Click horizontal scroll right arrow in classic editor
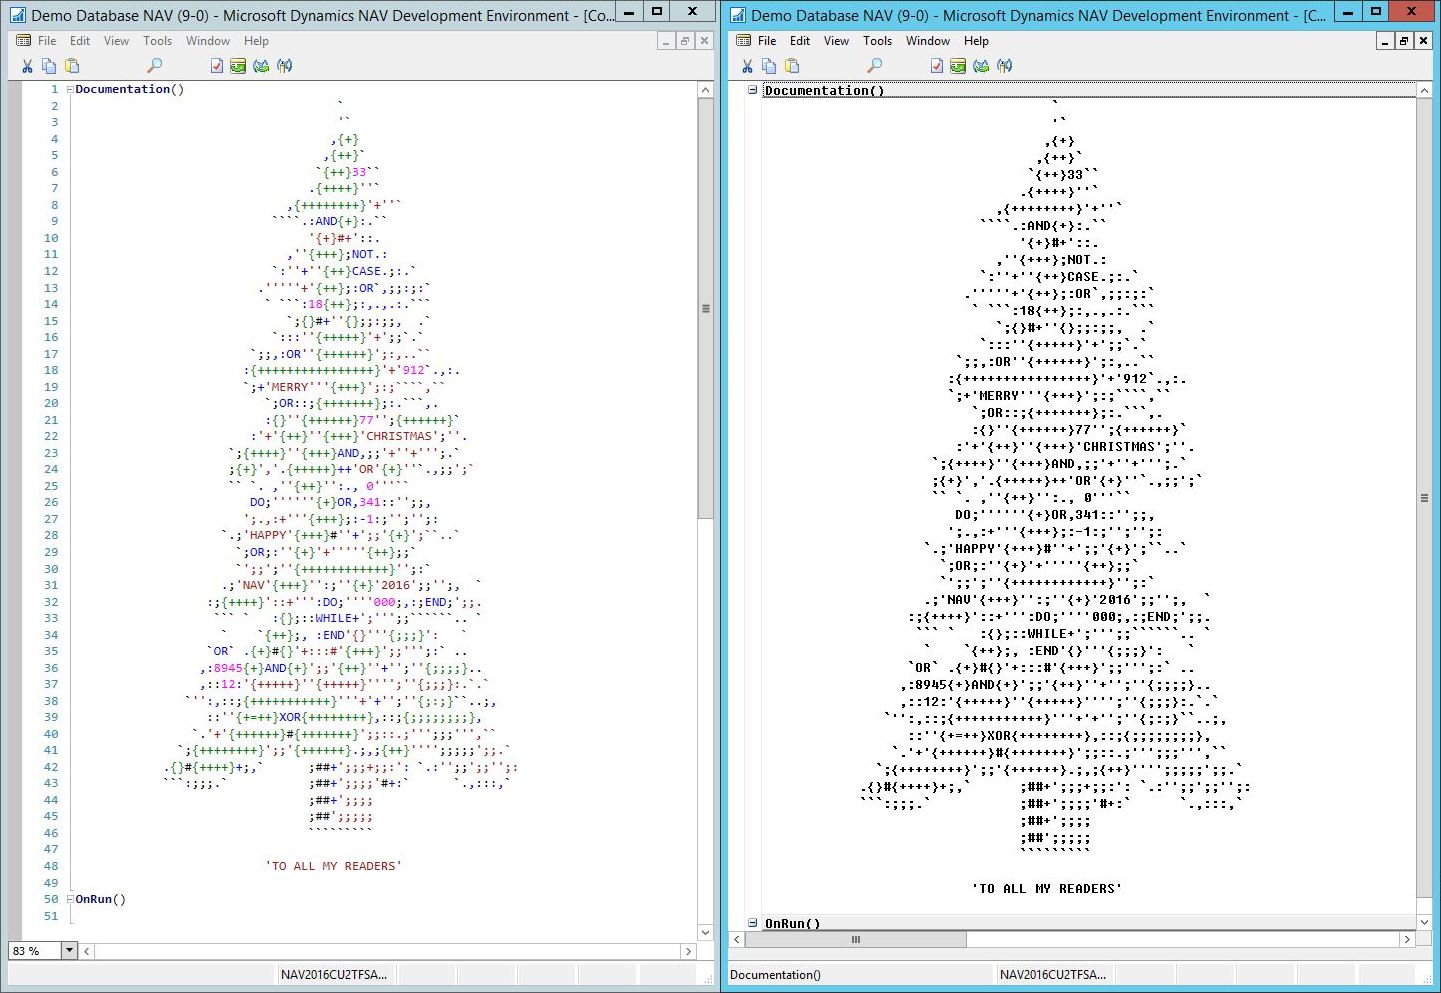The width and height of the screenshot is (1441, 993). [x=1407, y=939]
